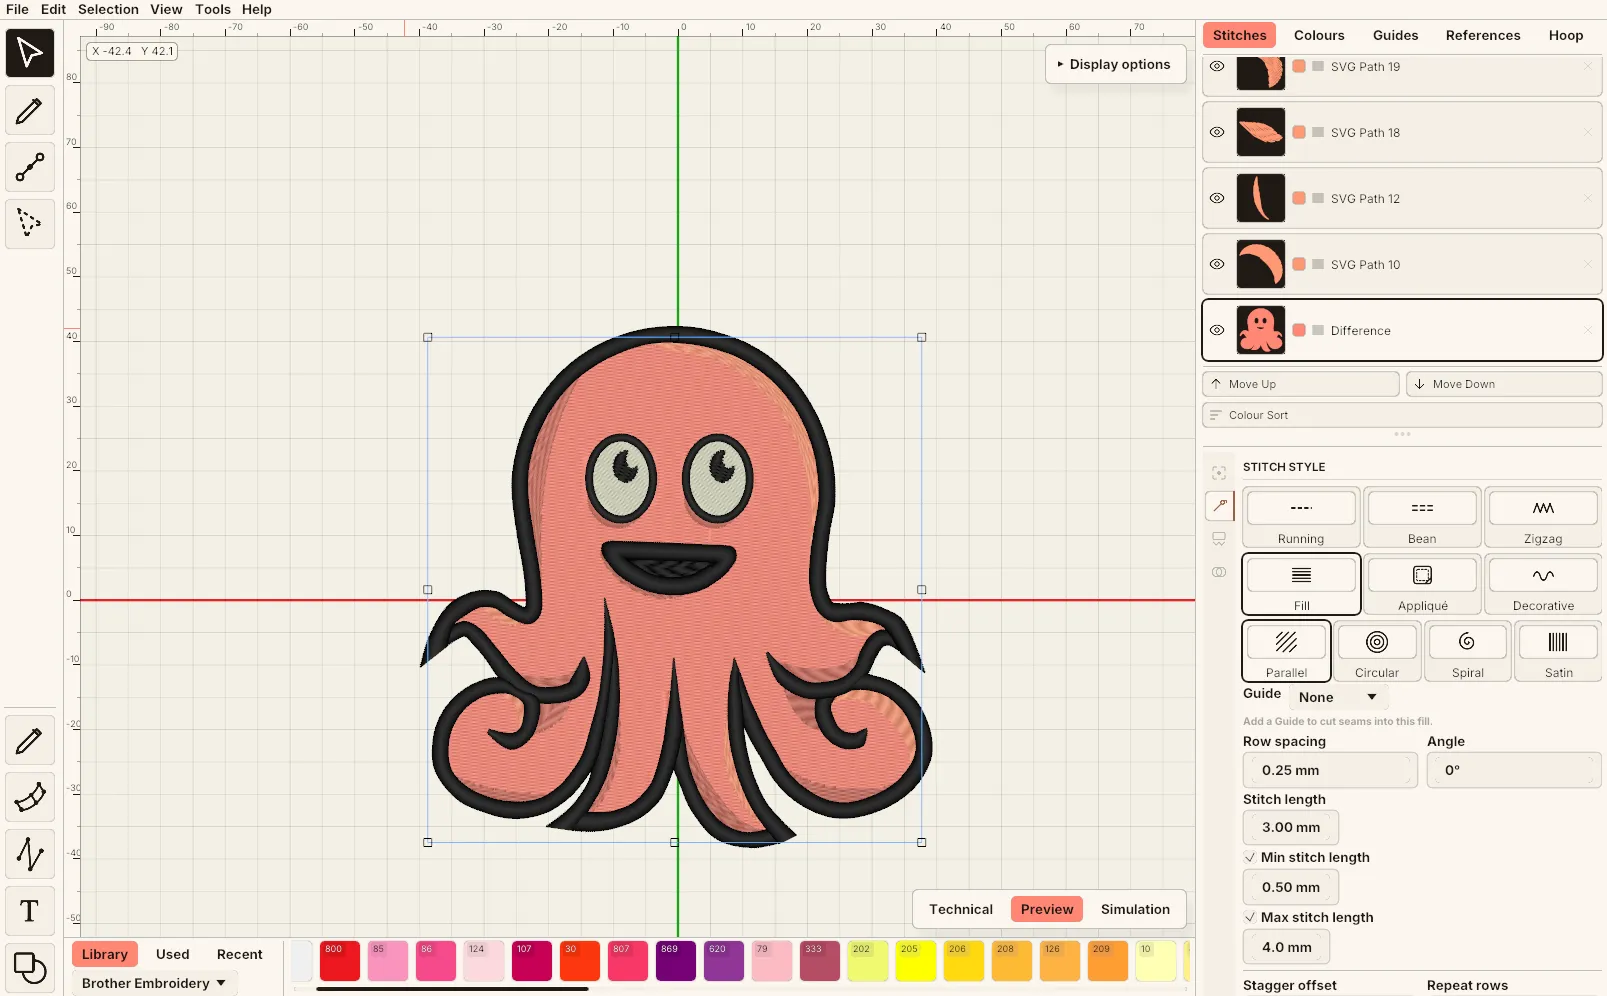Viewport: 1607px width, 996px height.
Task: Open the Brother Embroidery thread dropdown
Action: (153, 983)
